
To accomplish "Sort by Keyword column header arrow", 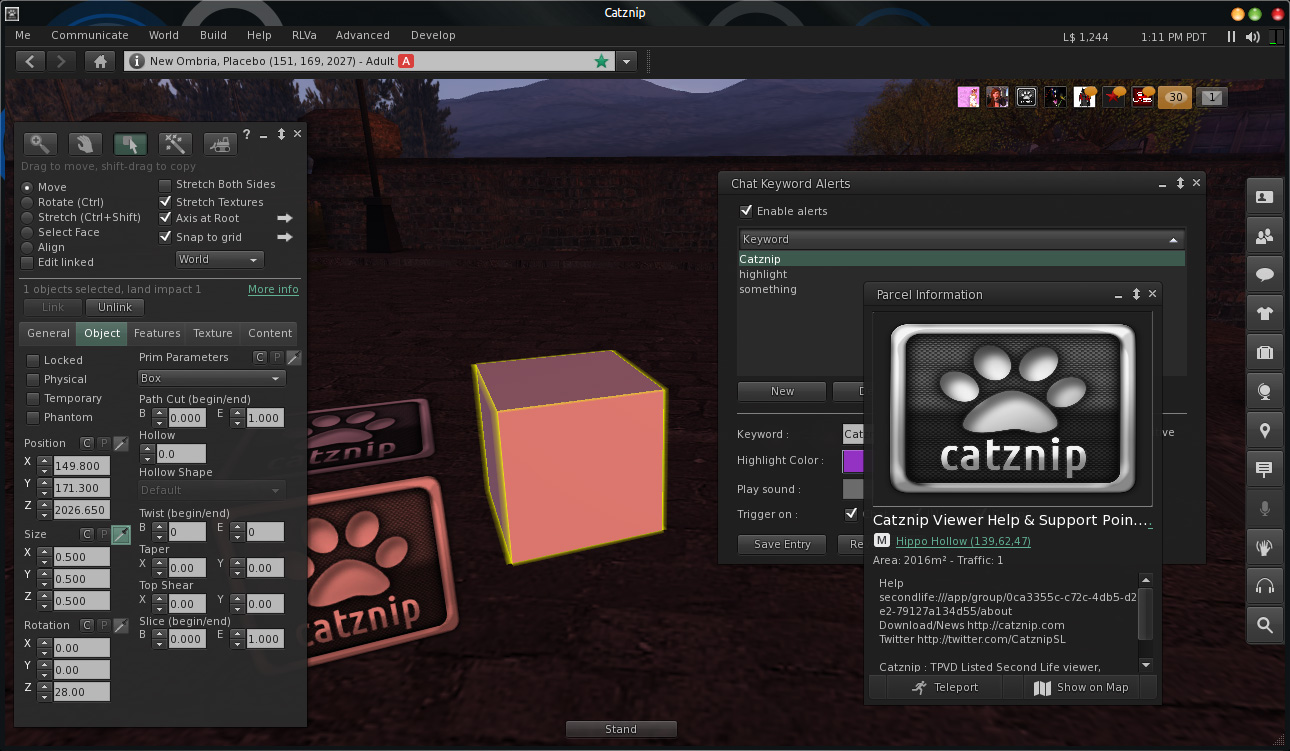I will [x=1173, y=240].
